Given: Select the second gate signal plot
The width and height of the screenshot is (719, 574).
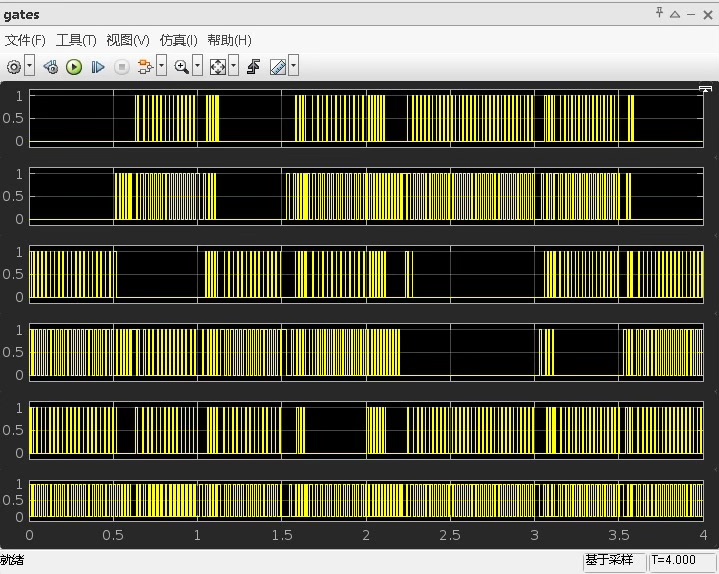Looking at the screenshot, I should click(x=366, y=196).
